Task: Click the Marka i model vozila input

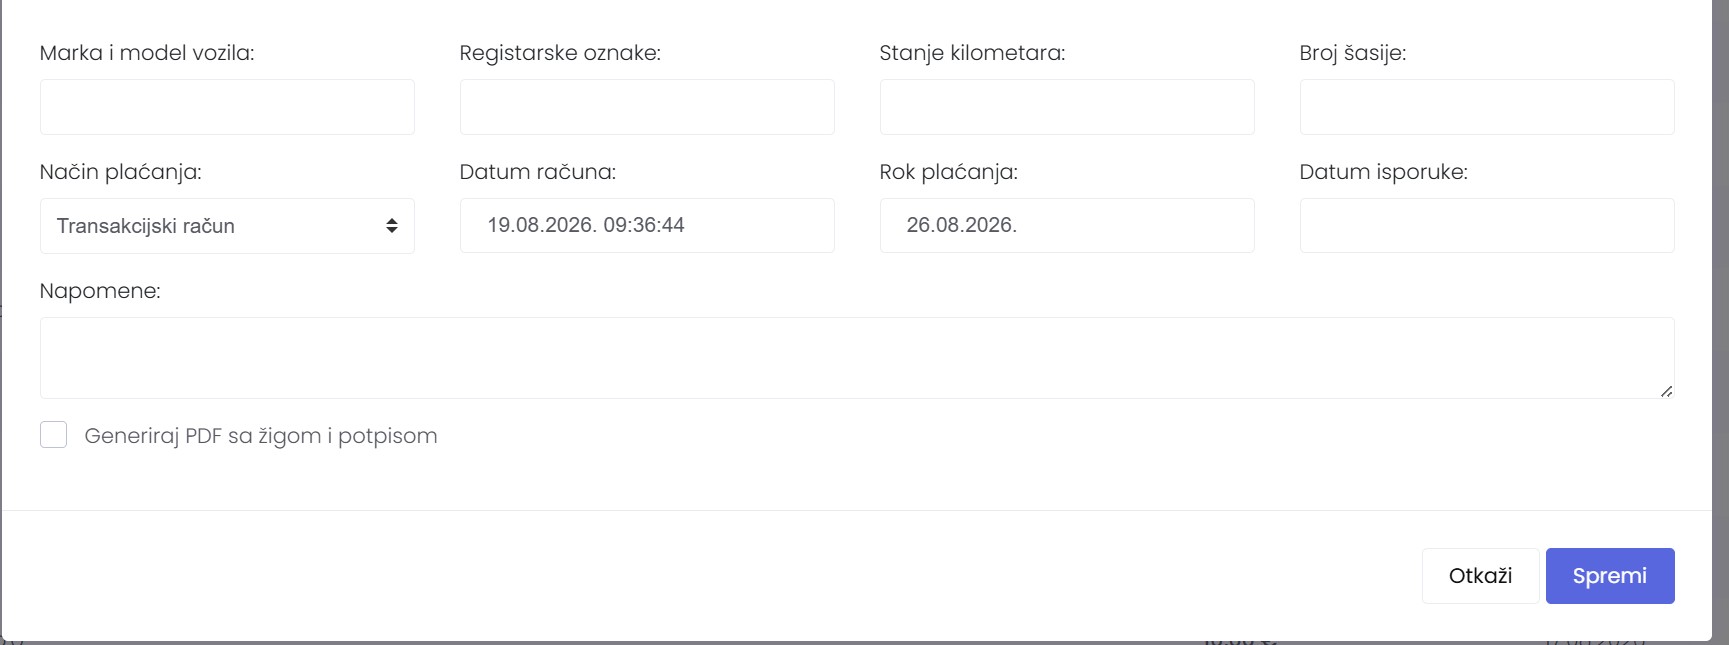Action: click(227, 107)
